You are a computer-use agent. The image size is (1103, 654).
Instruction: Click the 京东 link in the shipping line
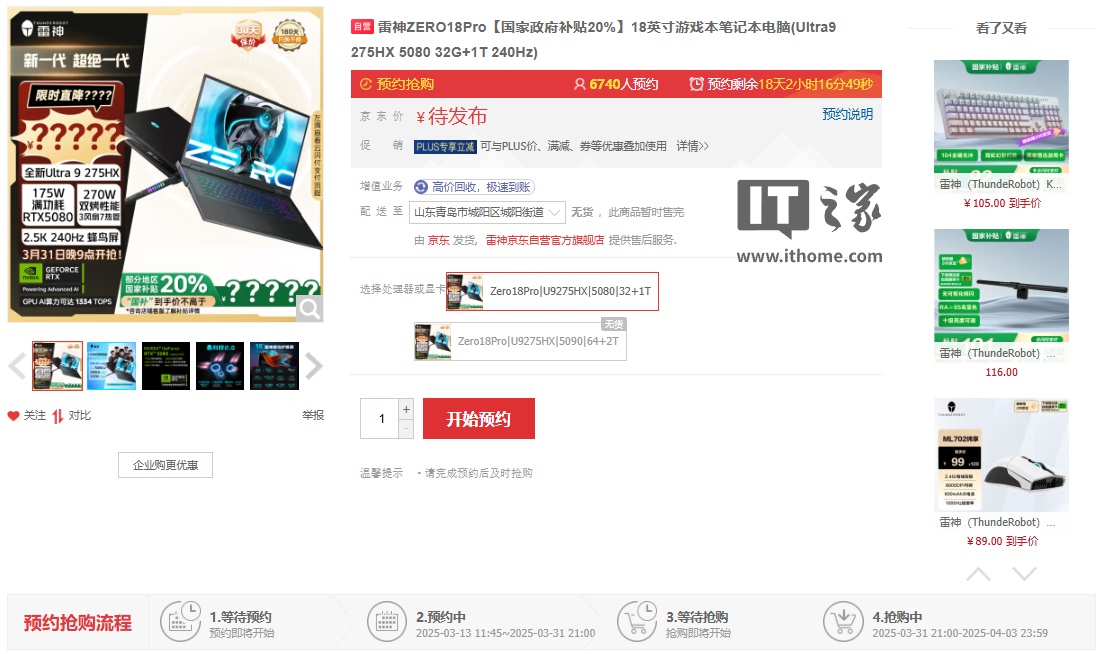(439, 241)
